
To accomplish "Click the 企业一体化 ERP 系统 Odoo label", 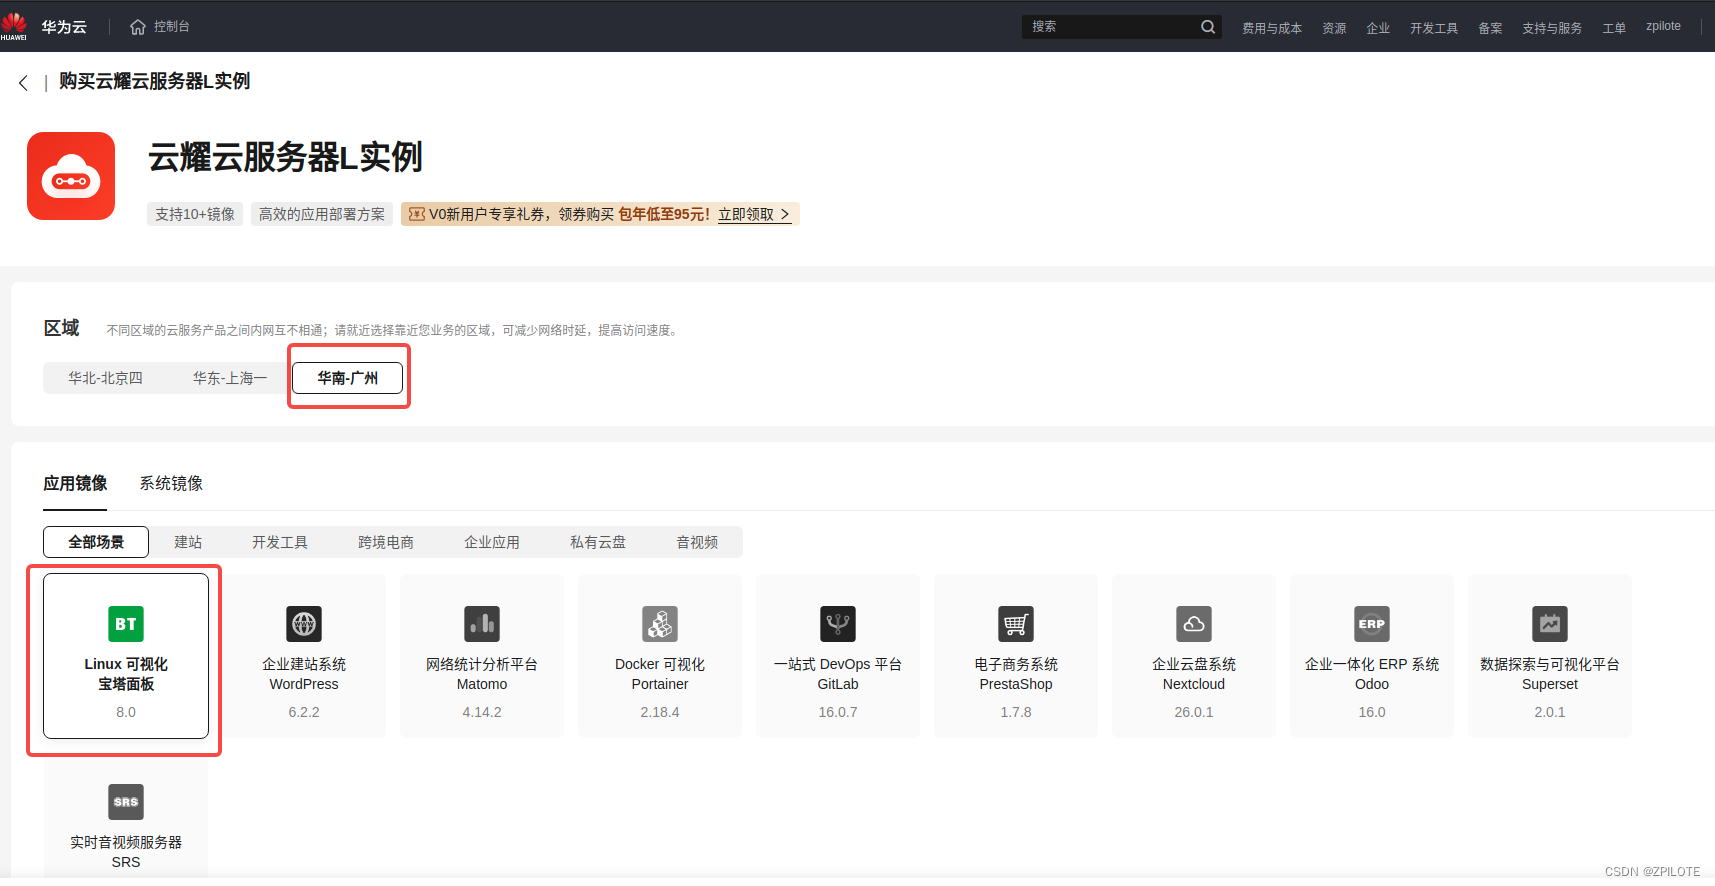I will (x=1372, y=674).
